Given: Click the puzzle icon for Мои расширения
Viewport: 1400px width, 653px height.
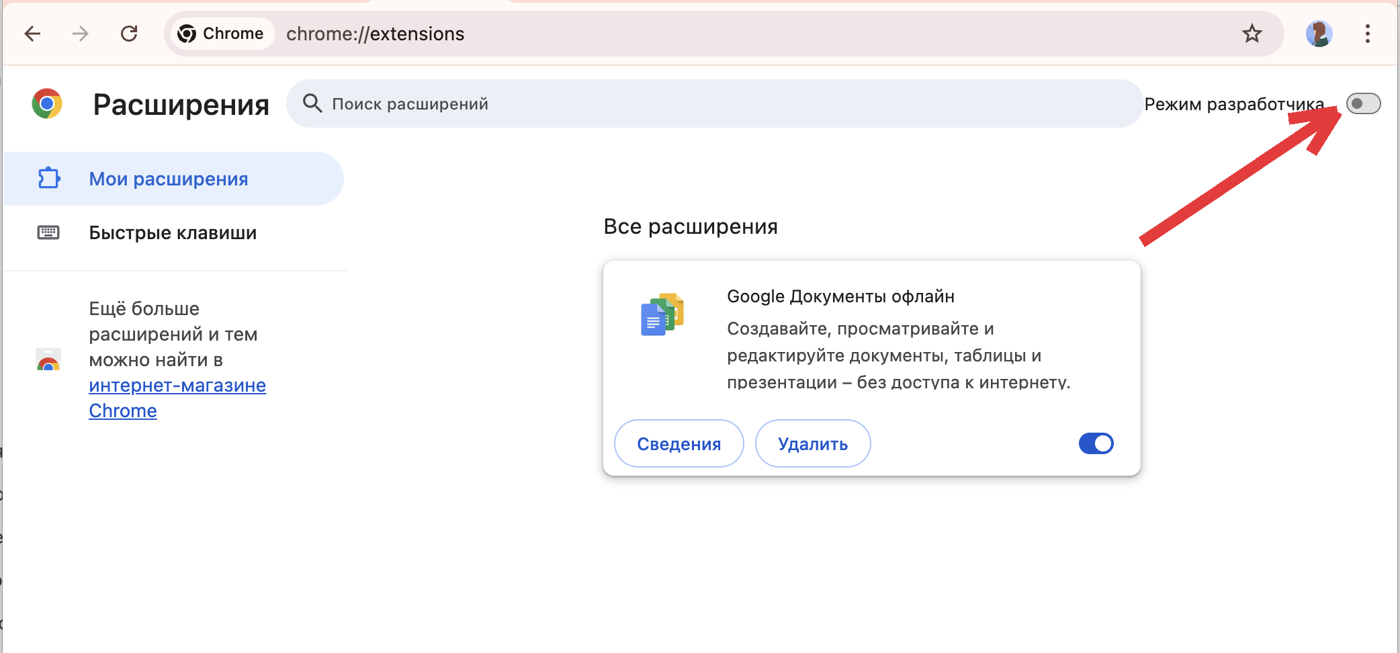Looking at the screenshot, I should pos(48,179).
